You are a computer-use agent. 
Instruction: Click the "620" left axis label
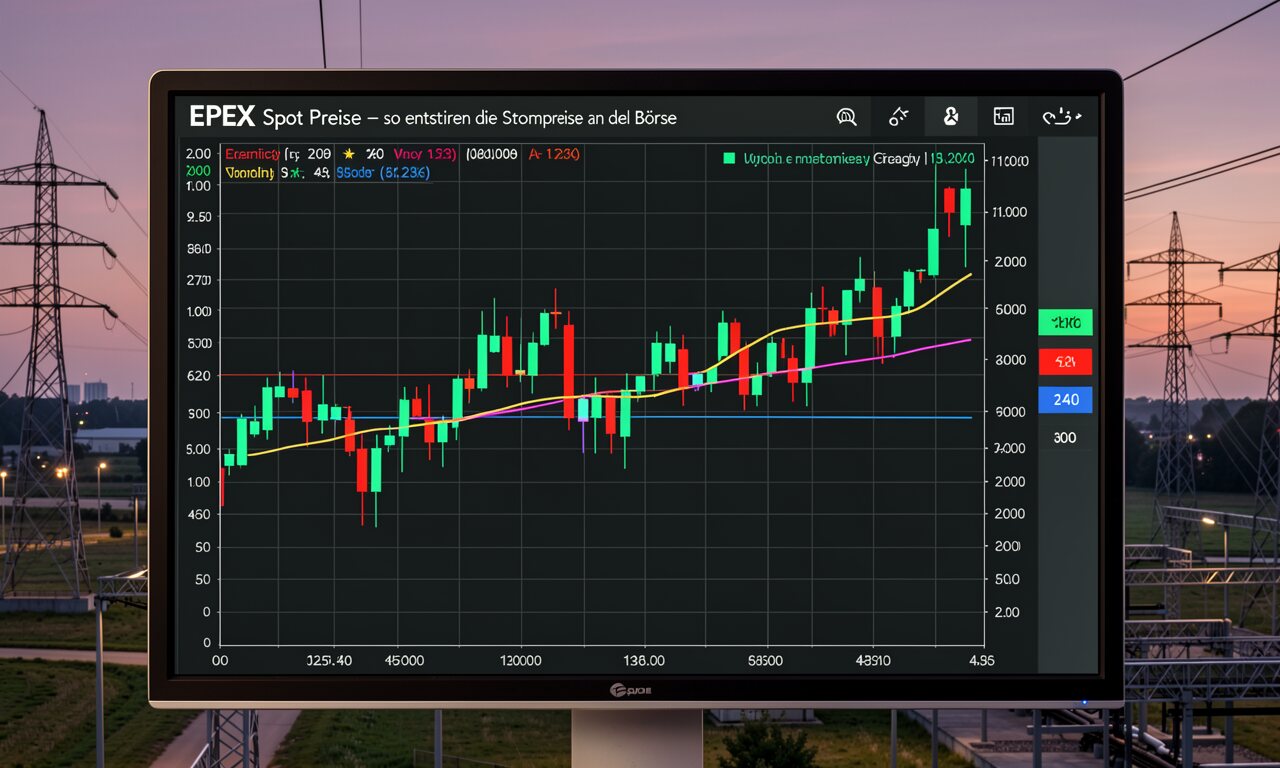(x=198, y=376)
